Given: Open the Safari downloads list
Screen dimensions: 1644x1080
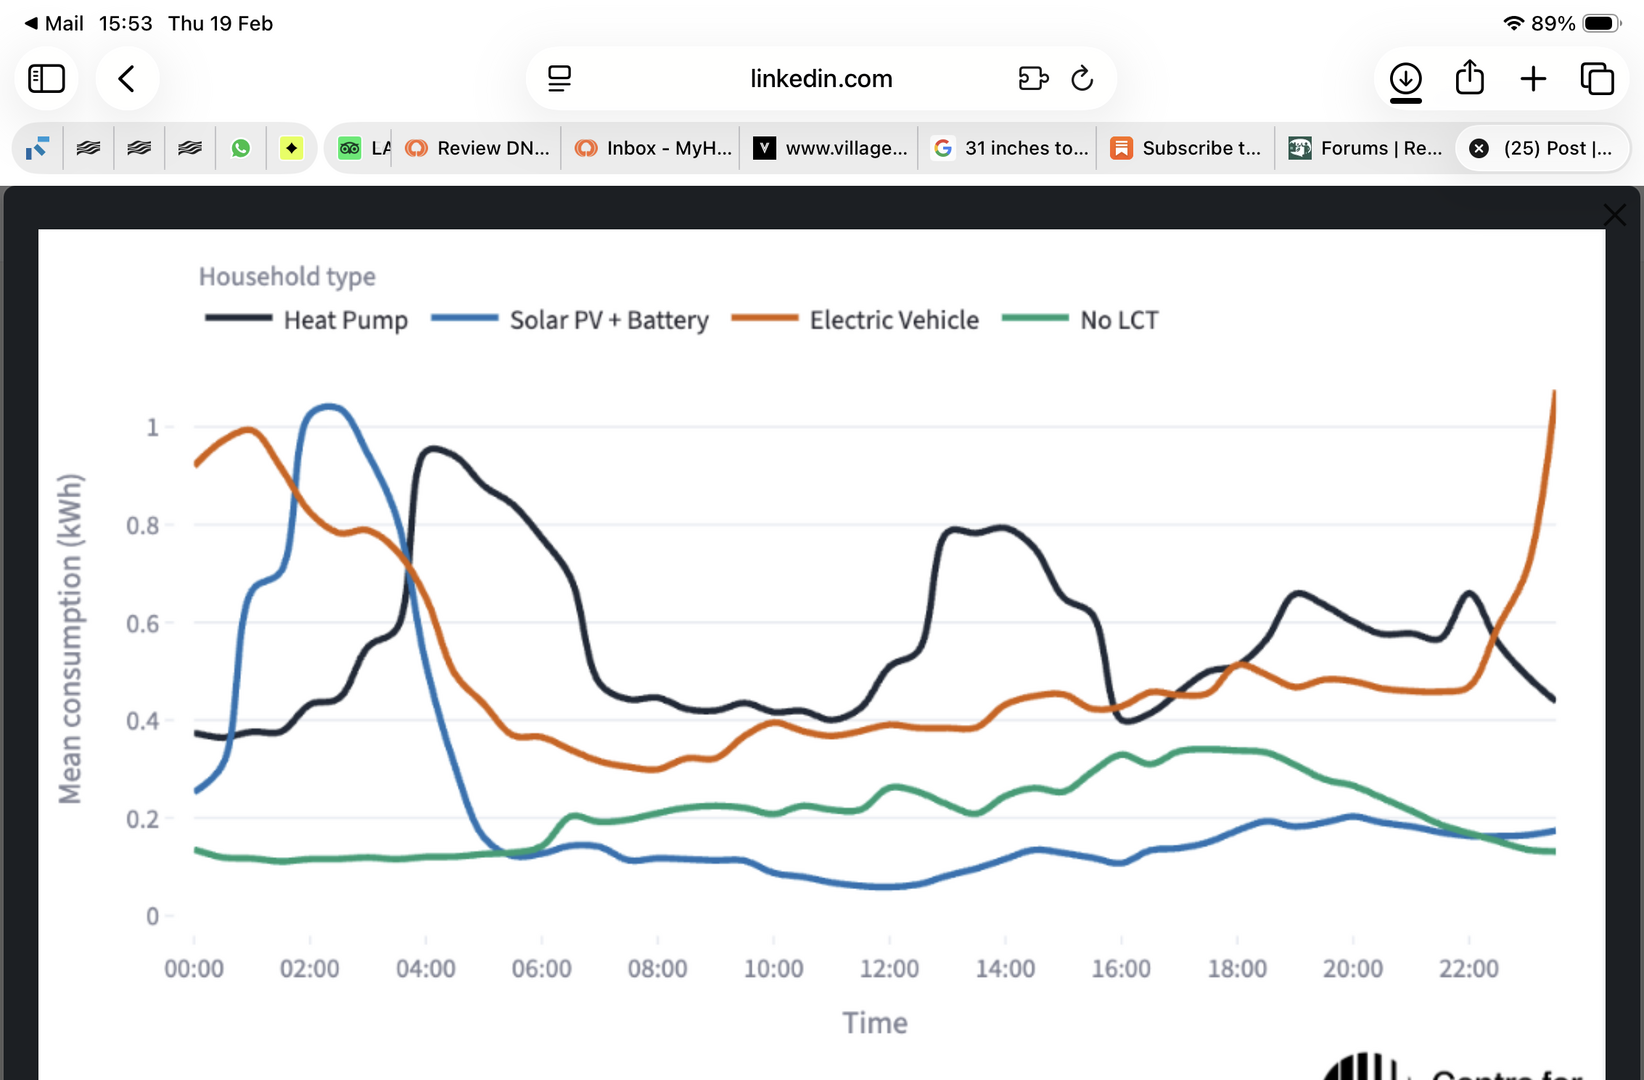Looking at the screenshot, I should pyautogui.click(x=1405, y=78).
